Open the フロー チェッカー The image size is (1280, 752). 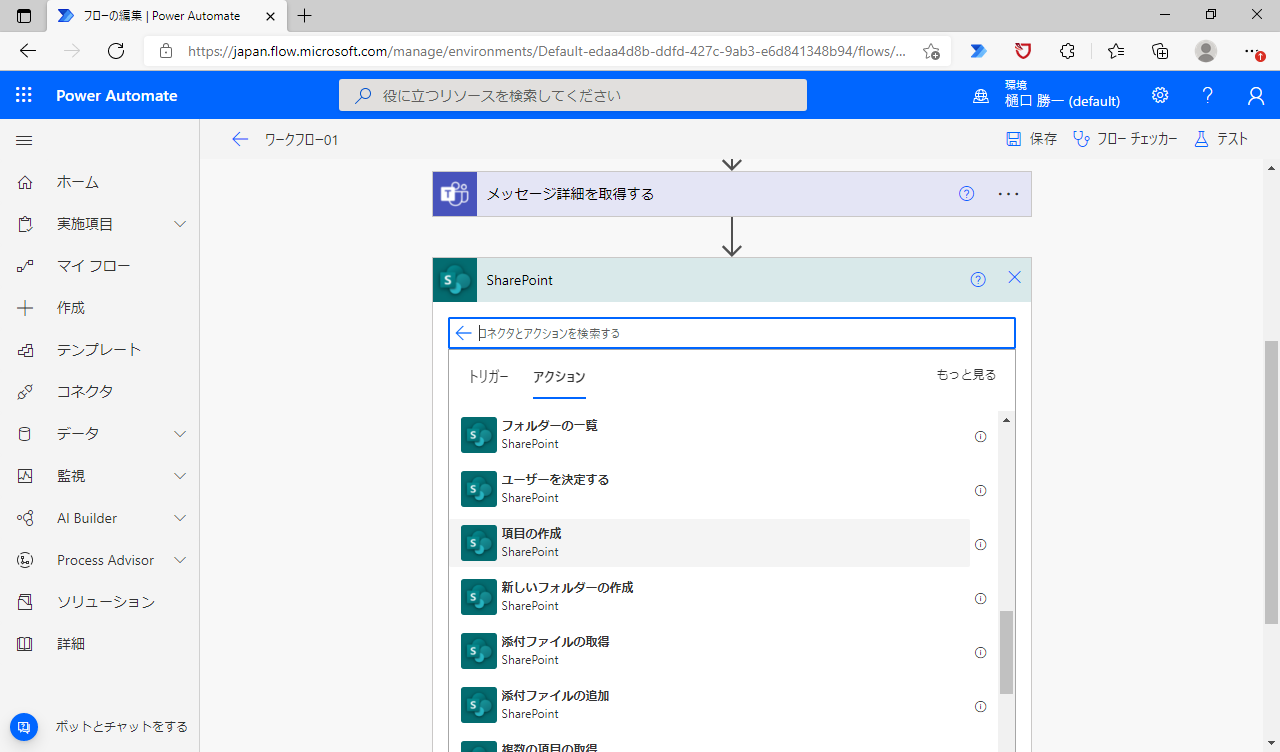pos(1125,139)
